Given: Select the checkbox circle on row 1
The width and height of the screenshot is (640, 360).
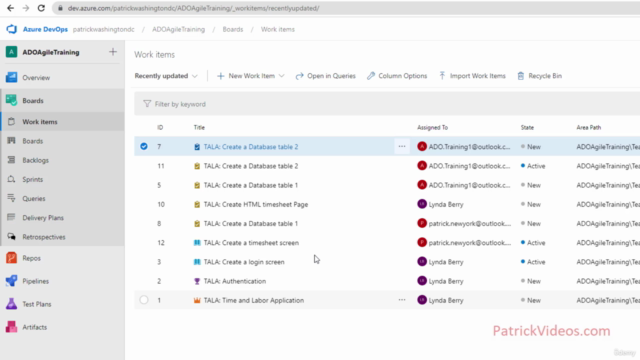Looking at the screenshot, I should (144, 300).
